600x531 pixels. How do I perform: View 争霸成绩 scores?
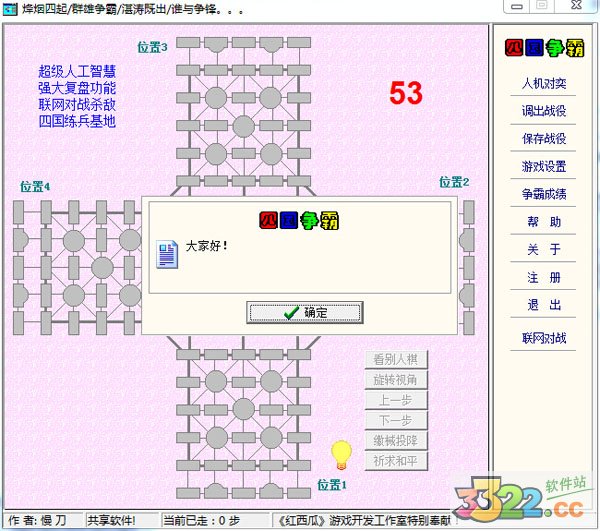pyautogui.click(x=543, y=194)
